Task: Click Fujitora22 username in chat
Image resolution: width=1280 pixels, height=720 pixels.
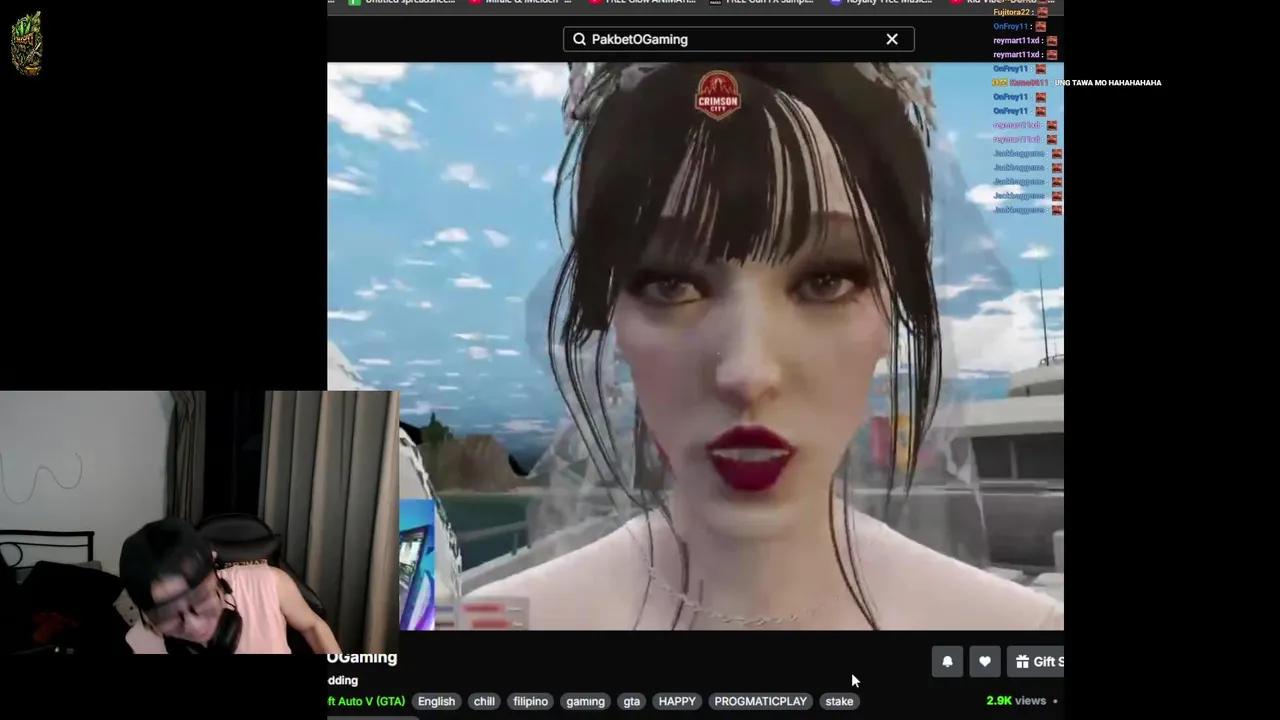Action: click(x=1012, y=12)
